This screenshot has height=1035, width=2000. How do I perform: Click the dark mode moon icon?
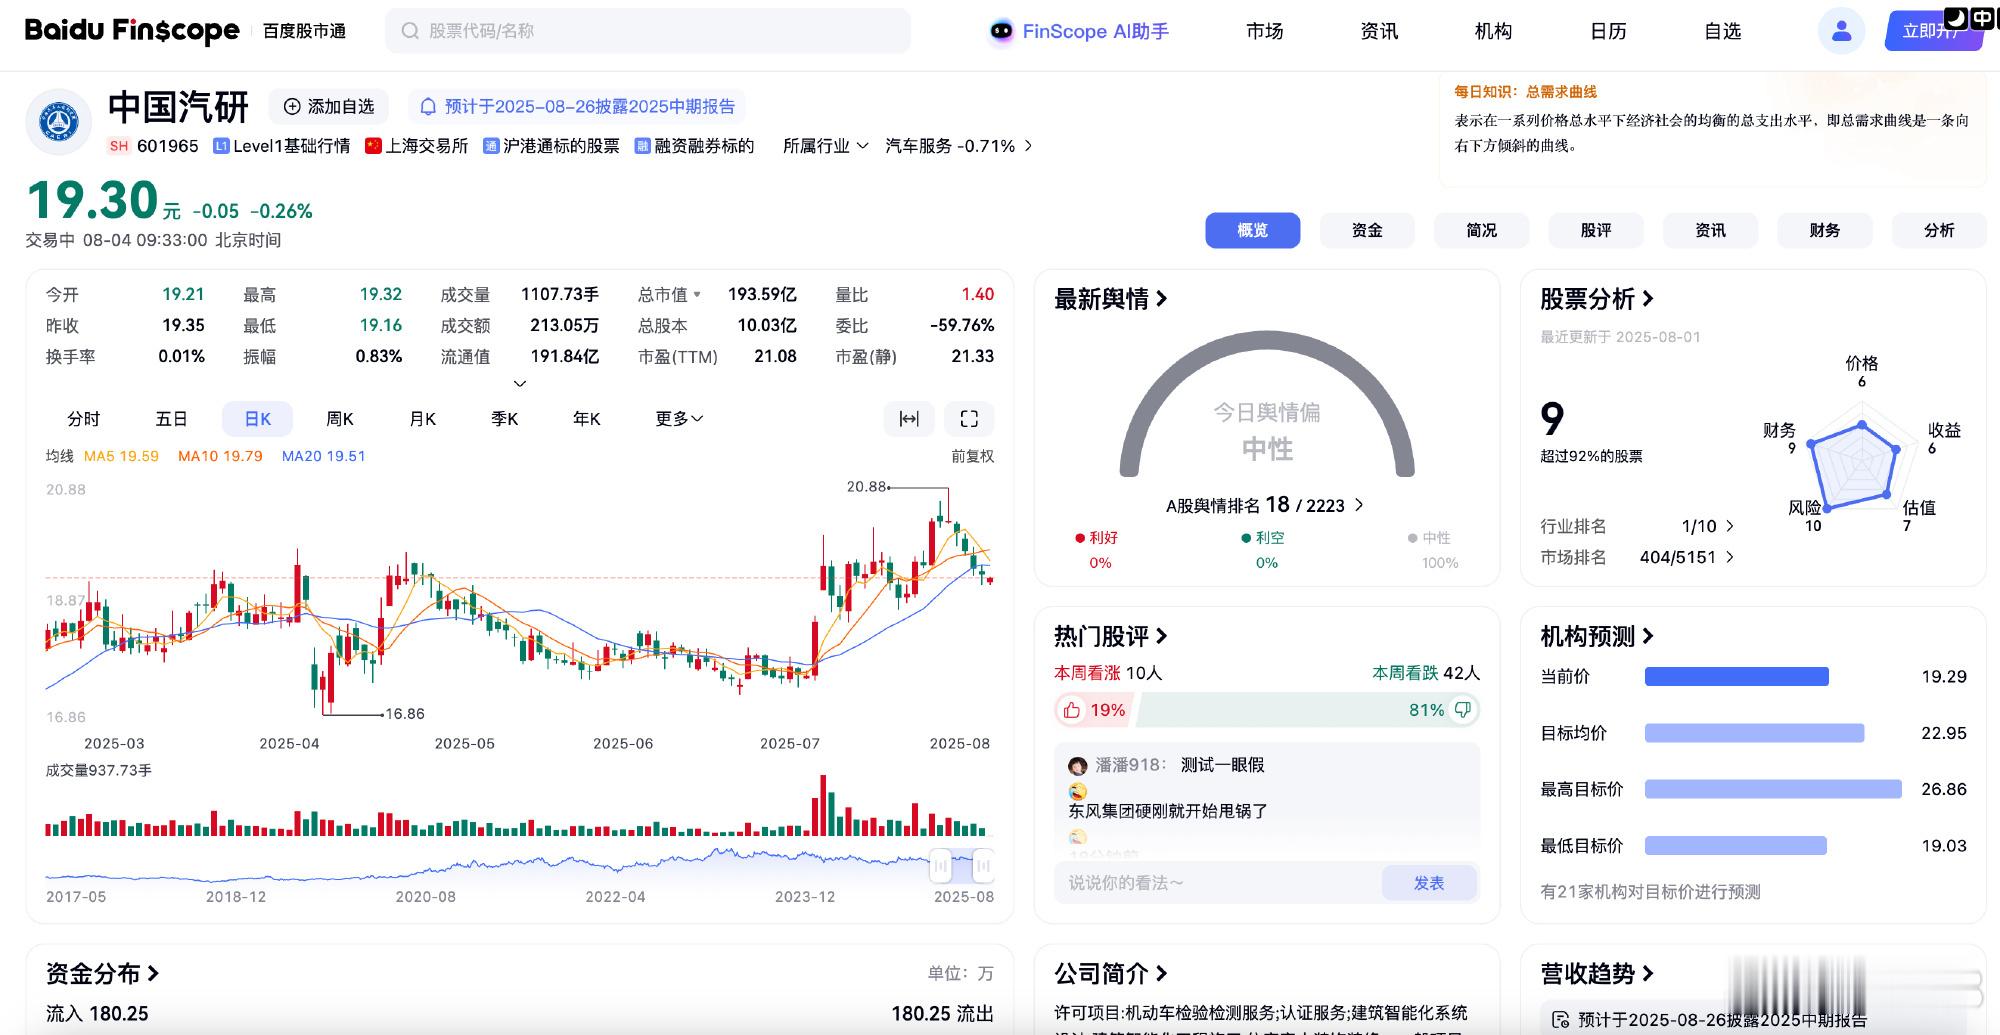coord(1956,18)
